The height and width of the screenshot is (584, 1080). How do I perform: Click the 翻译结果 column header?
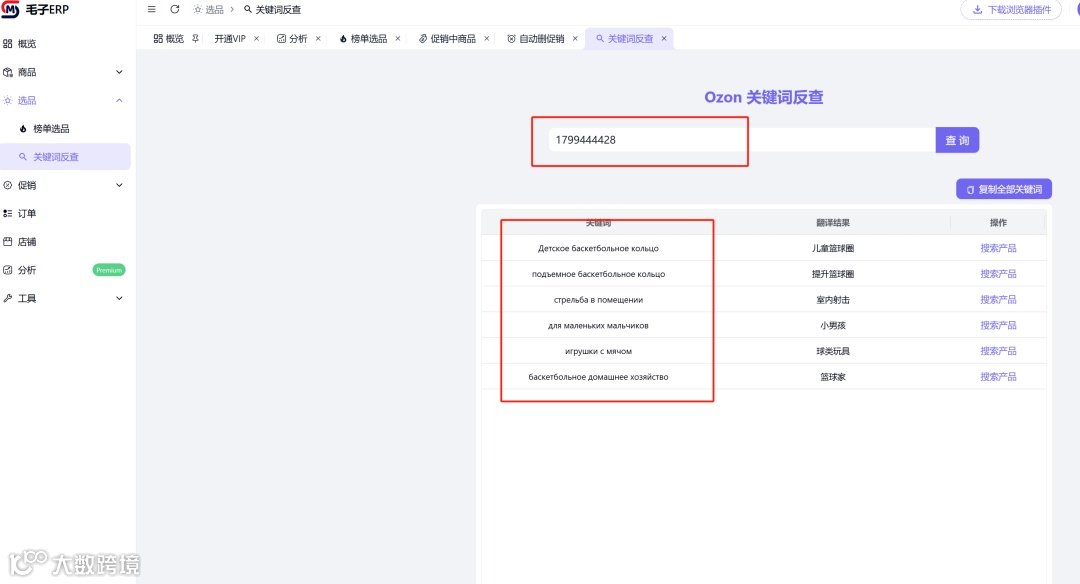(833, 222)
